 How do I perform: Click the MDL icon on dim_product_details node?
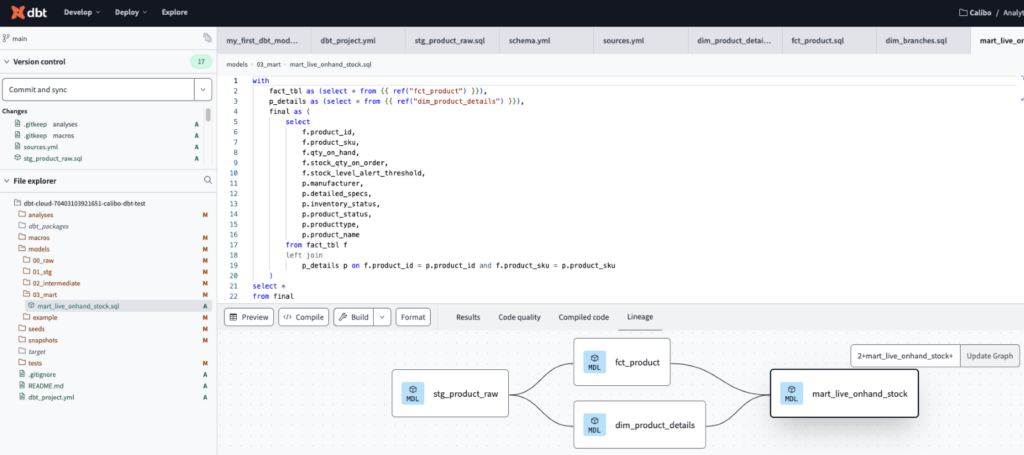click(x=594, y=424)
